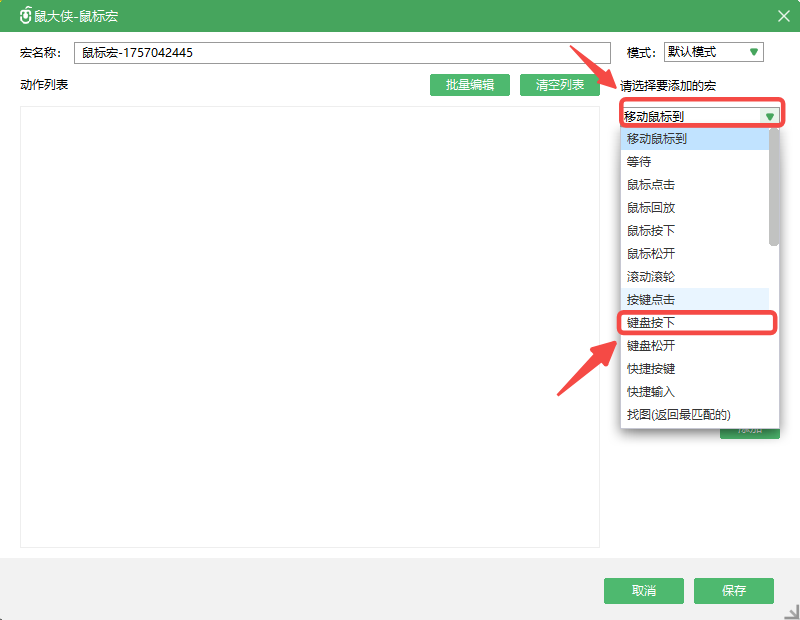This screenshot has height=620, width=800.
Task: Click the 保存 button
Action: (x=733, y=591)
